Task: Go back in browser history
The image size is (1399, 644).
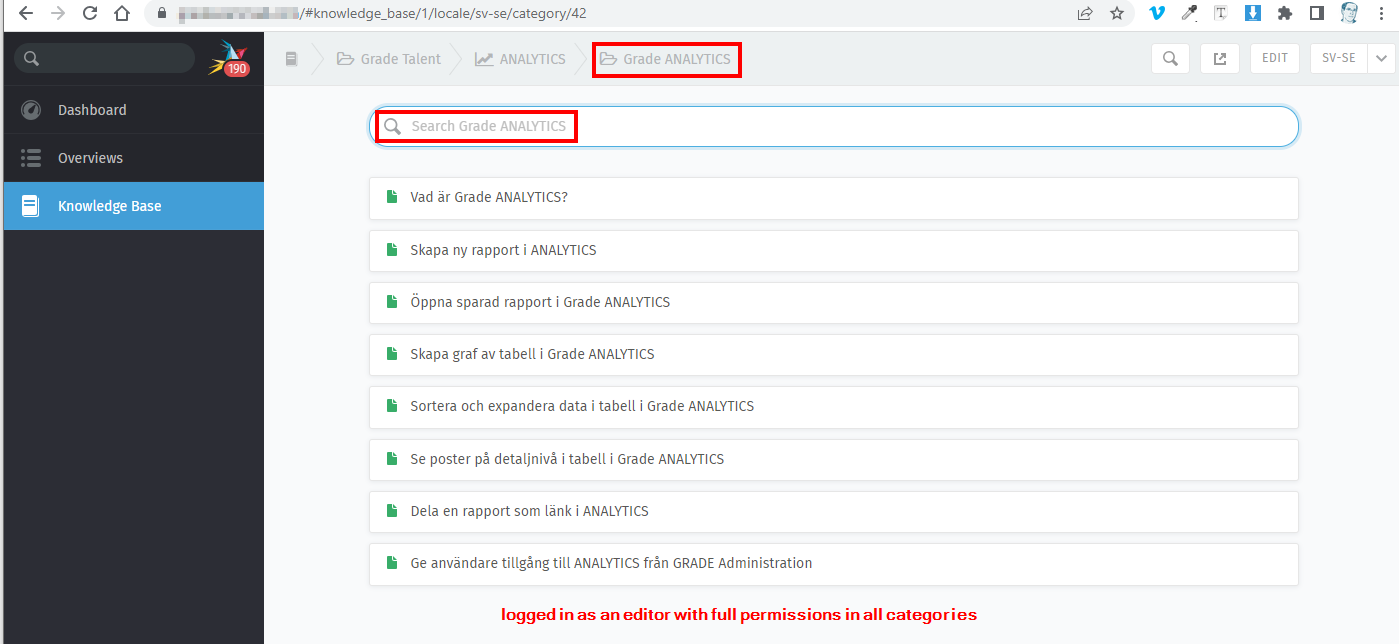Action: [x=25, y=13]
